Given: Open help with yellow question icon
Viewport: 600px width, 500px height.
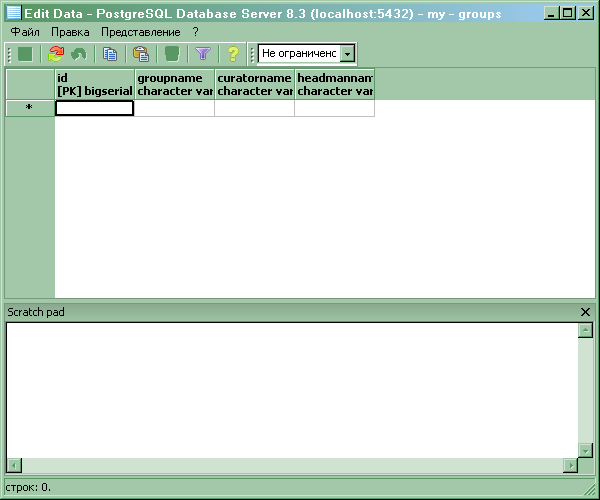Looking at the screenshot, I should pyautogui.click(x=233, y=54).
